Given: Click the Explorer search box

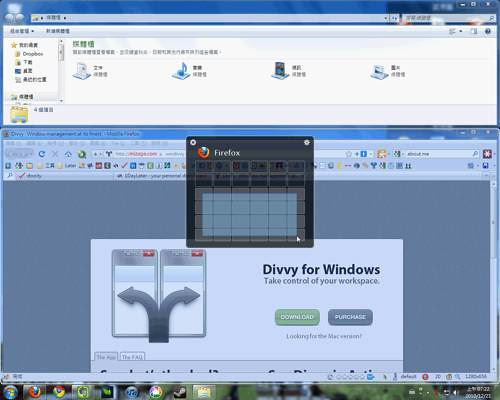Looking at the screenshot, I should coord(448,18).
